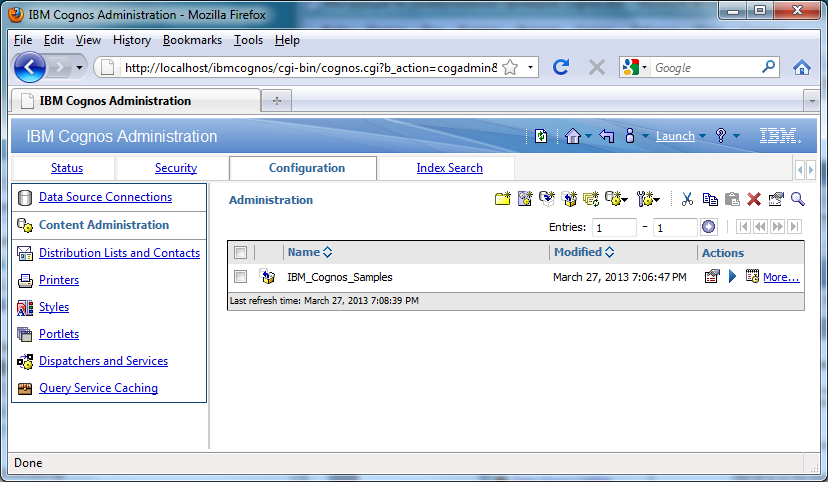Screen dimensions: 828x482
Task: Click the Firefox reload button
Action: [x=561, y=68]
